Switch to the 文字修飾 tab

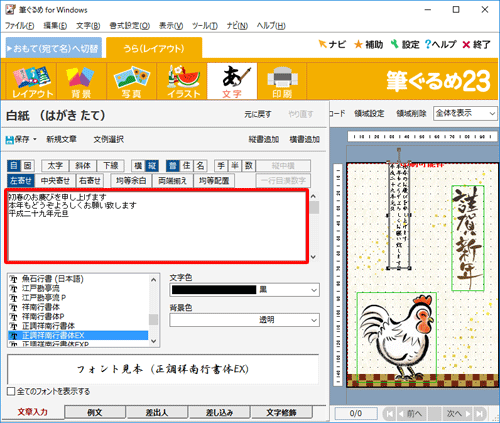coord(281,412)
